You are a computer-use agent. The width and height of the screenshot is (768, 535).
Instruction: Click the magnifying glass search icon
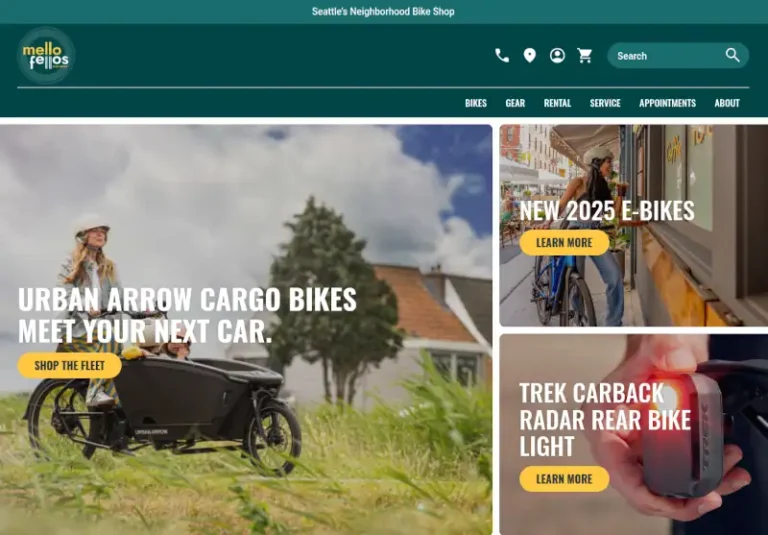coord(733,55)
